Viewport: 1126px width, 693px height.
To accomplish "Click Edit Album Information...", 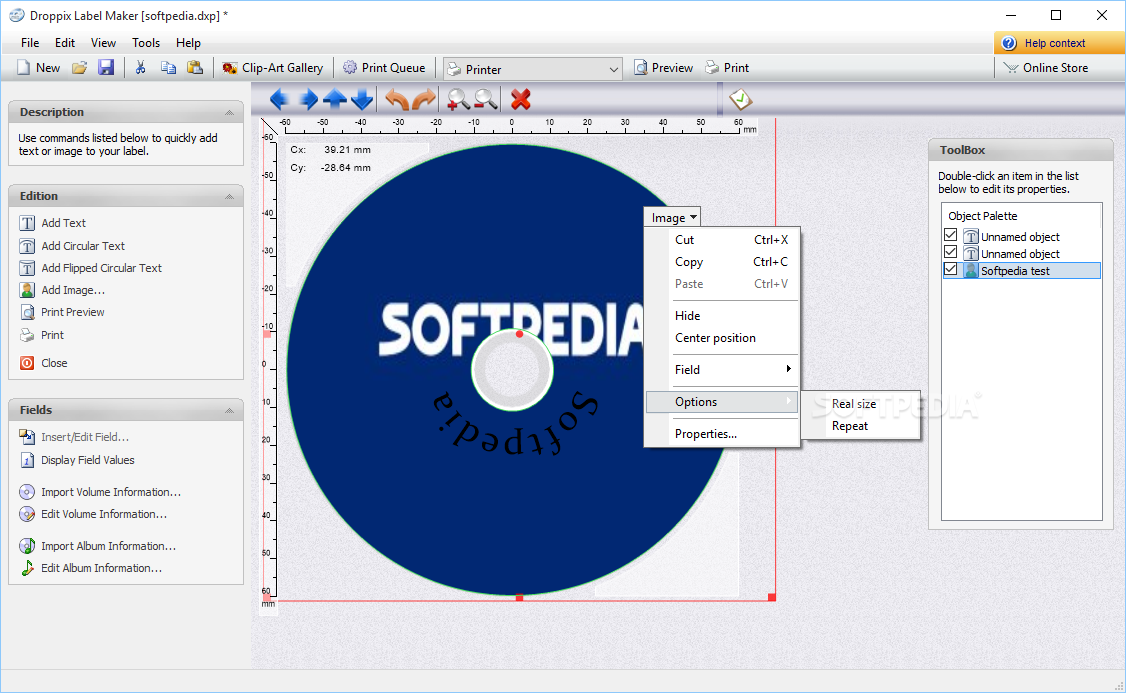I will [91, 568].
